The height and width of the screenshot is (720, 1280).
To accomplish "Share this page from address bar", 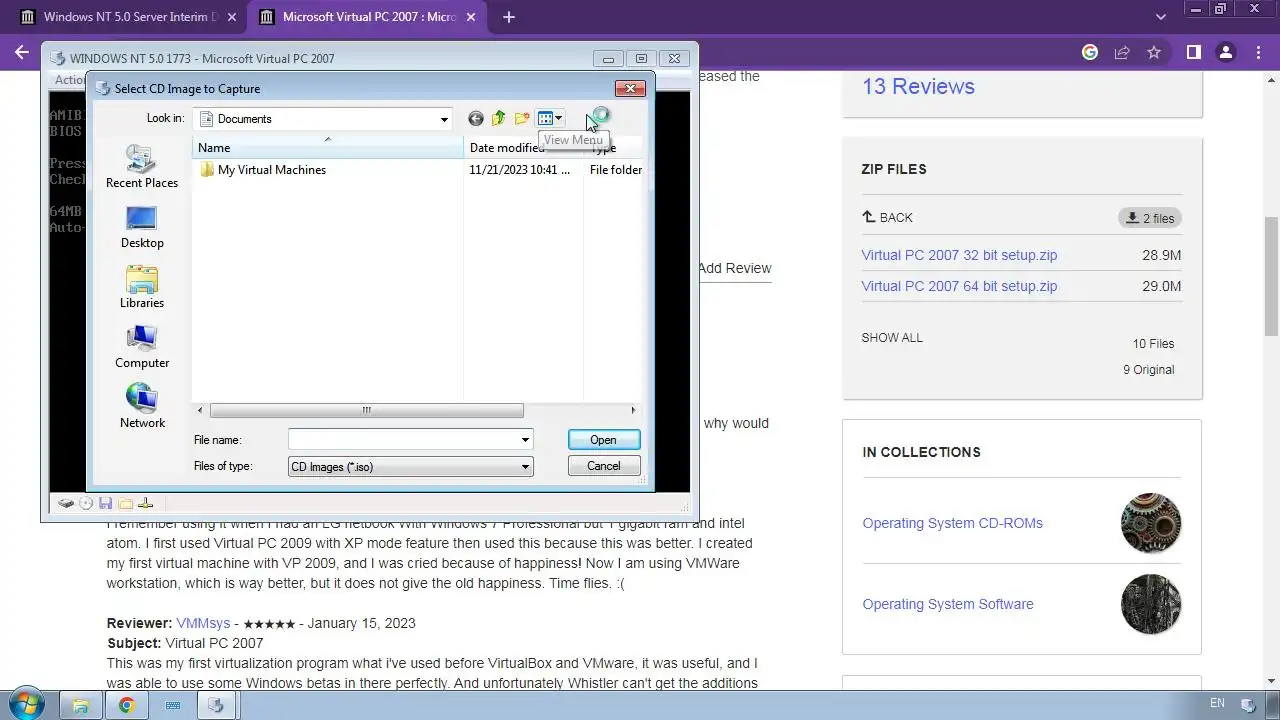I will tap(1122, 52).
